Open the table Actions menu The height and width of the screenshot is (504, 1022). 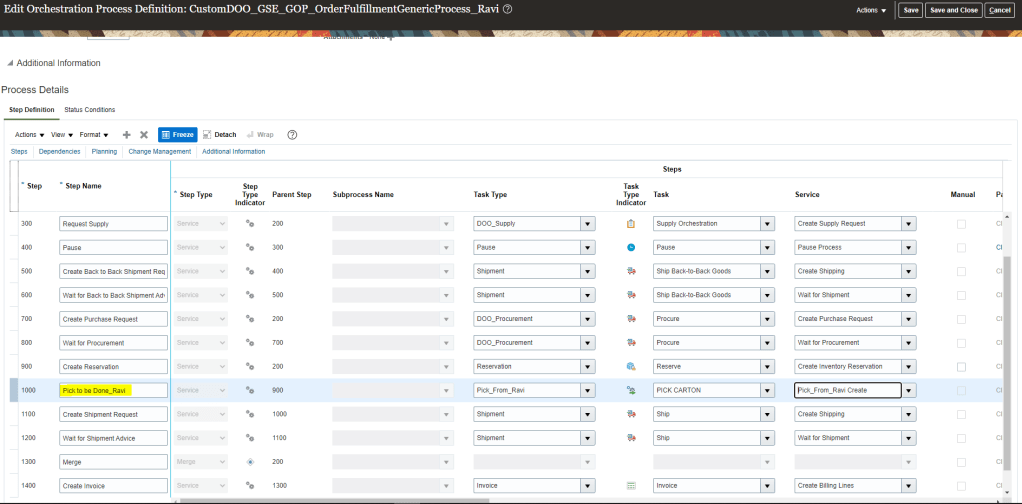pos(29,134)
